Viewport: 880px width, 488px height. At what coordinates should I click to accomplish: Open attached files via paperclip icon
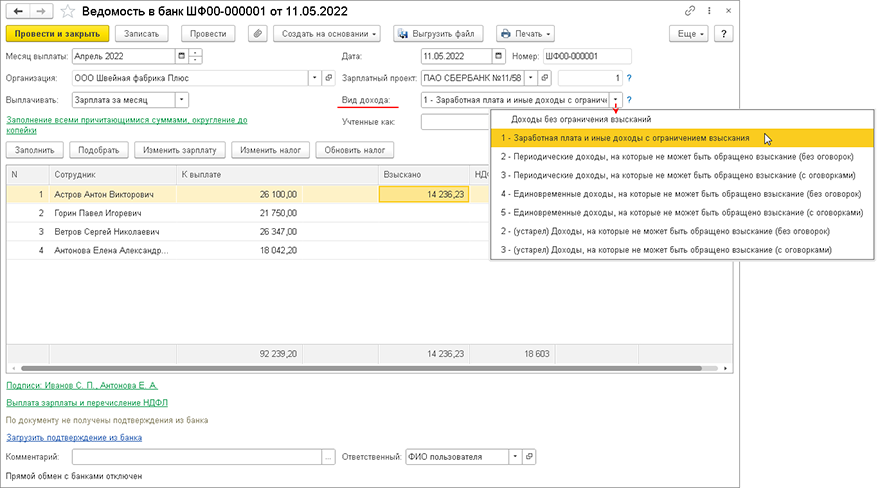258,34
